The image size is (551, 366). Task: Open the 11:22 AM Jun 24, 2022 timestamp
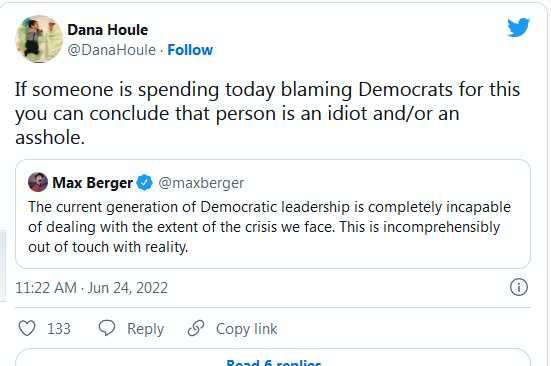click(91, 288)
